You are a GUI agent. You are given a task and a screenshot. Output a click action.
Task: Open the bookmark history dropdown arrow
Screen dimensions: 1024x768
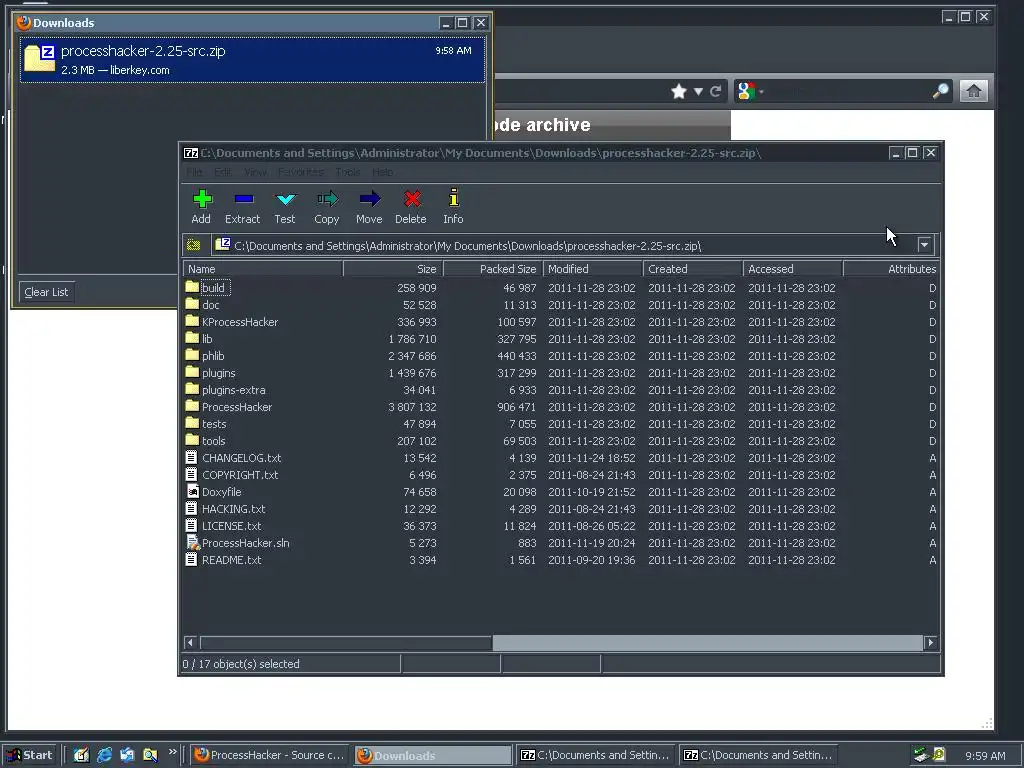point(698,91)
